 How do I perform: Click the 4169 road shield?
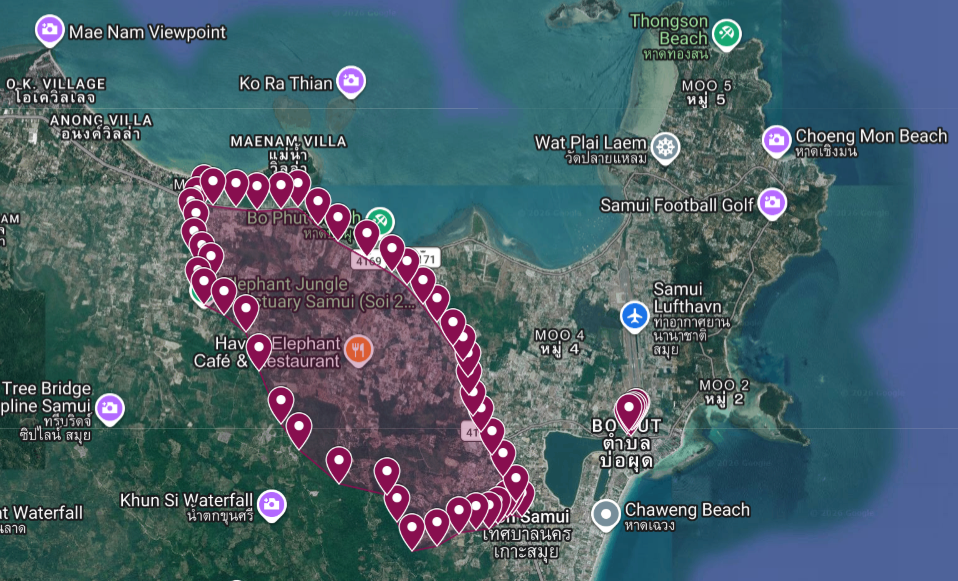coord(367,261)
